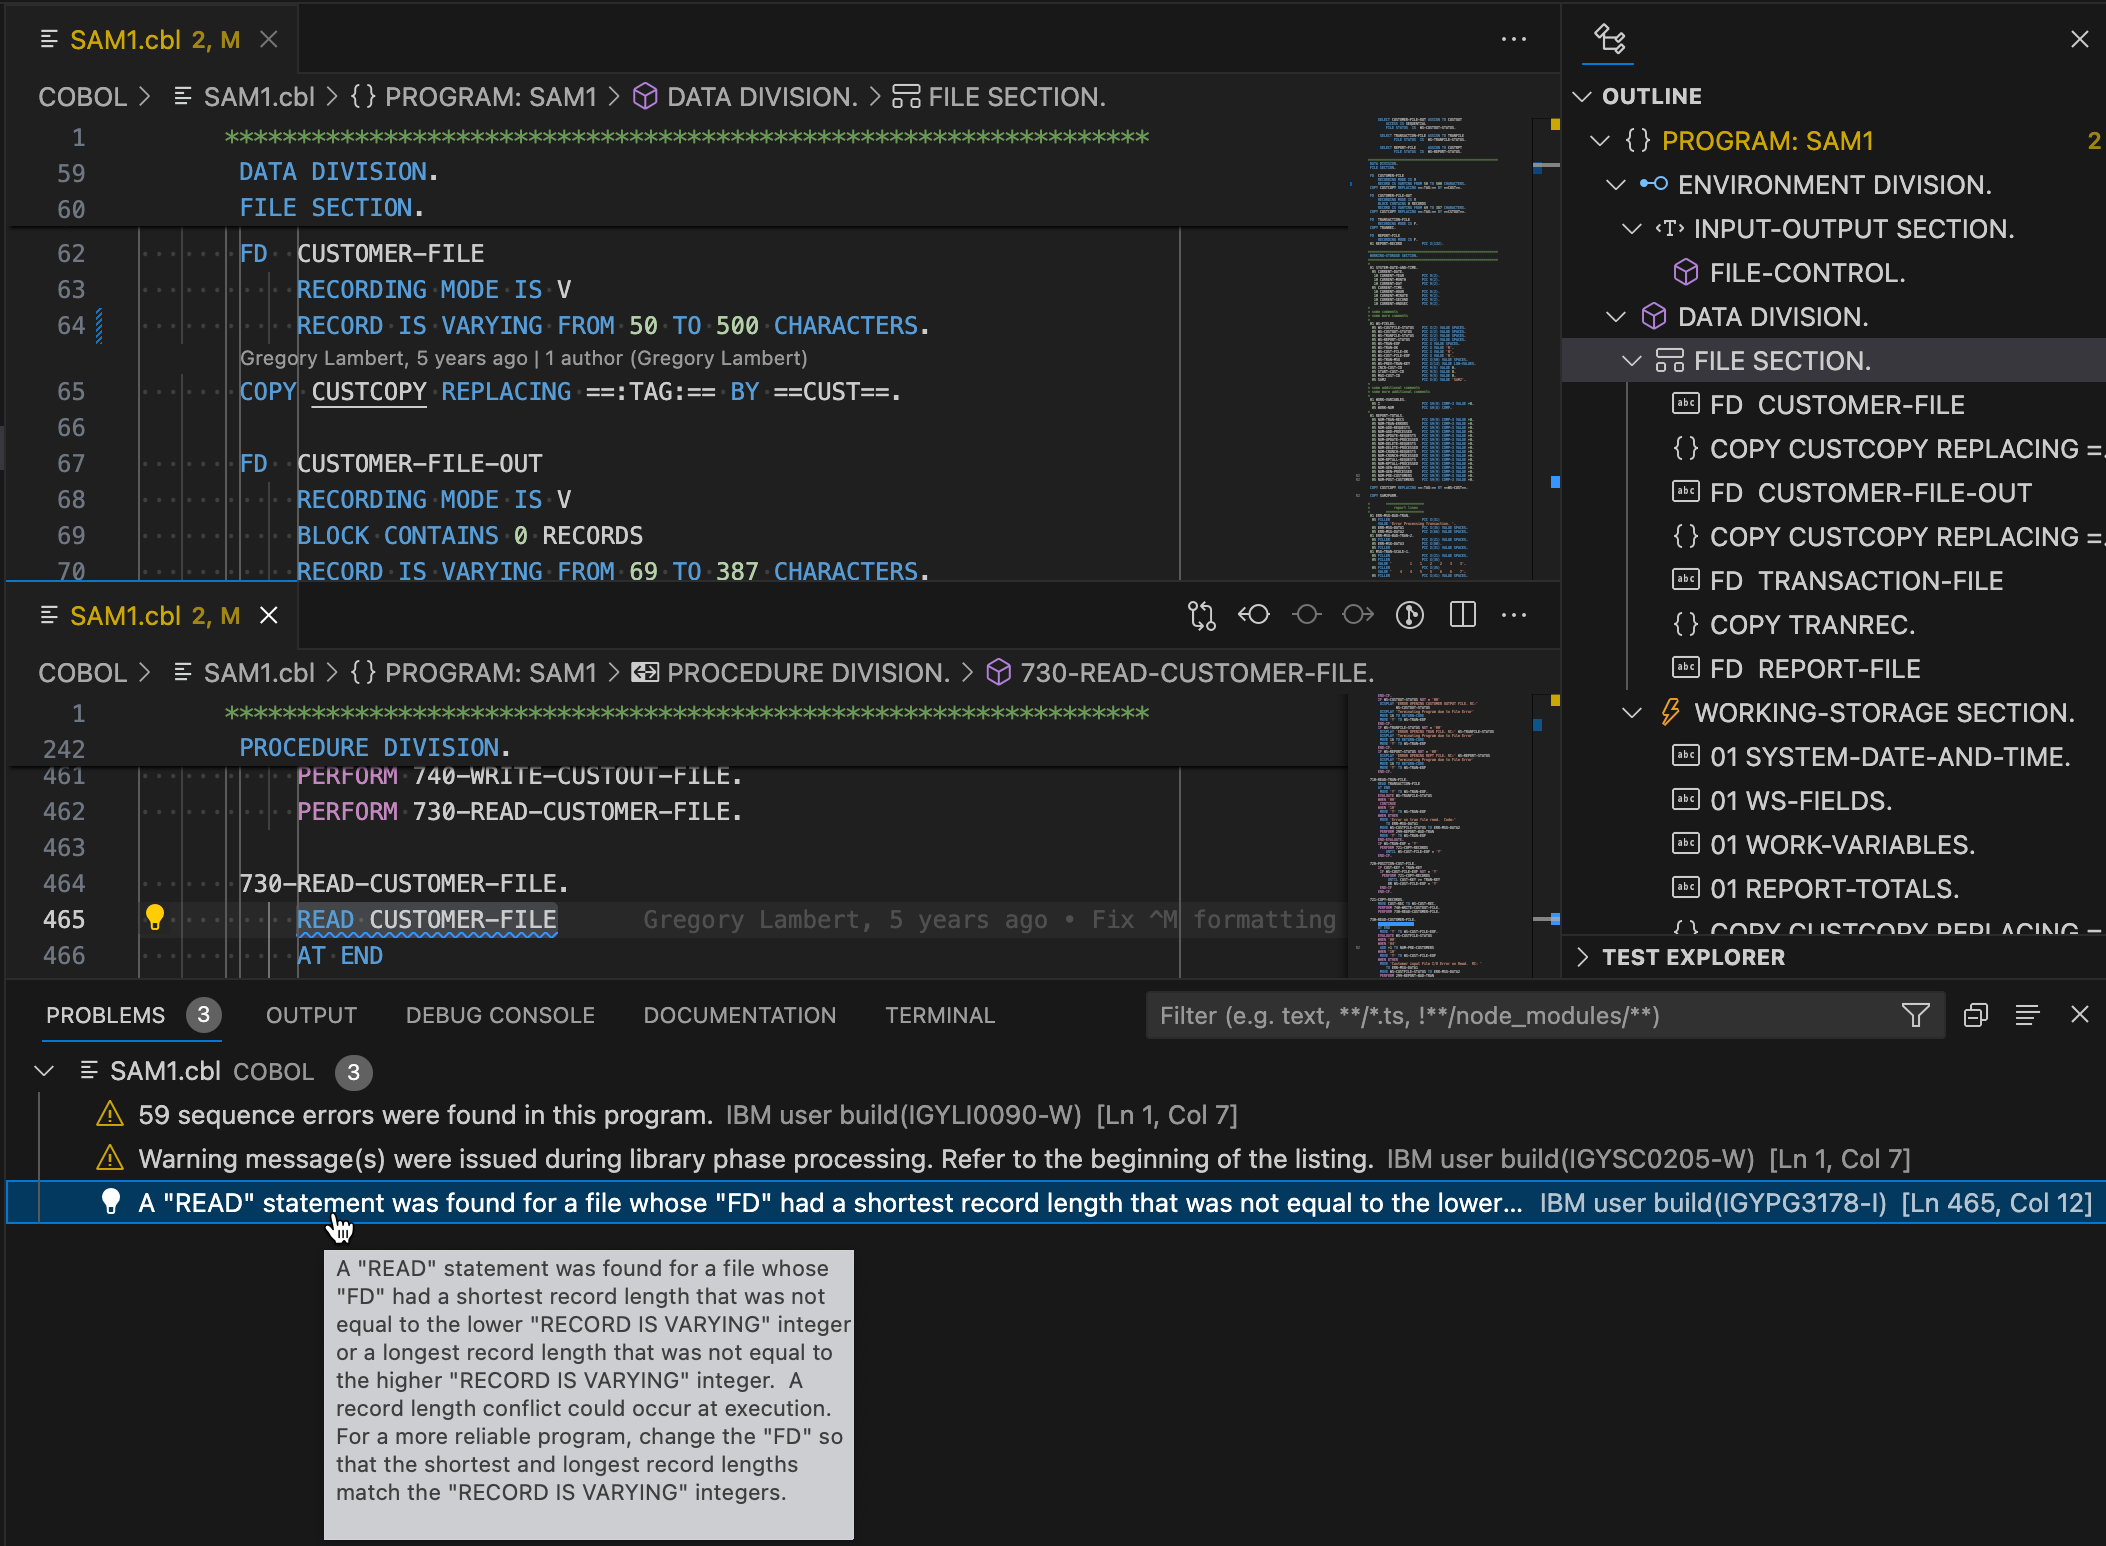
Task: Collapse ENVIRONMENT DIVISION. in outline
Action: tap(1615, 185)
